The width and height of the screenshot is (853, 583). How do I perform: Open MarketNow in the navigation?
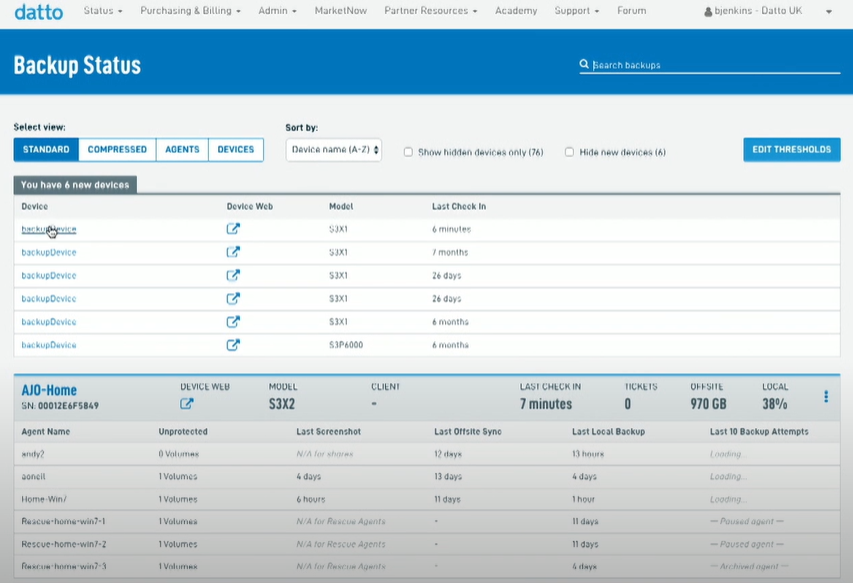pos(341,10)
